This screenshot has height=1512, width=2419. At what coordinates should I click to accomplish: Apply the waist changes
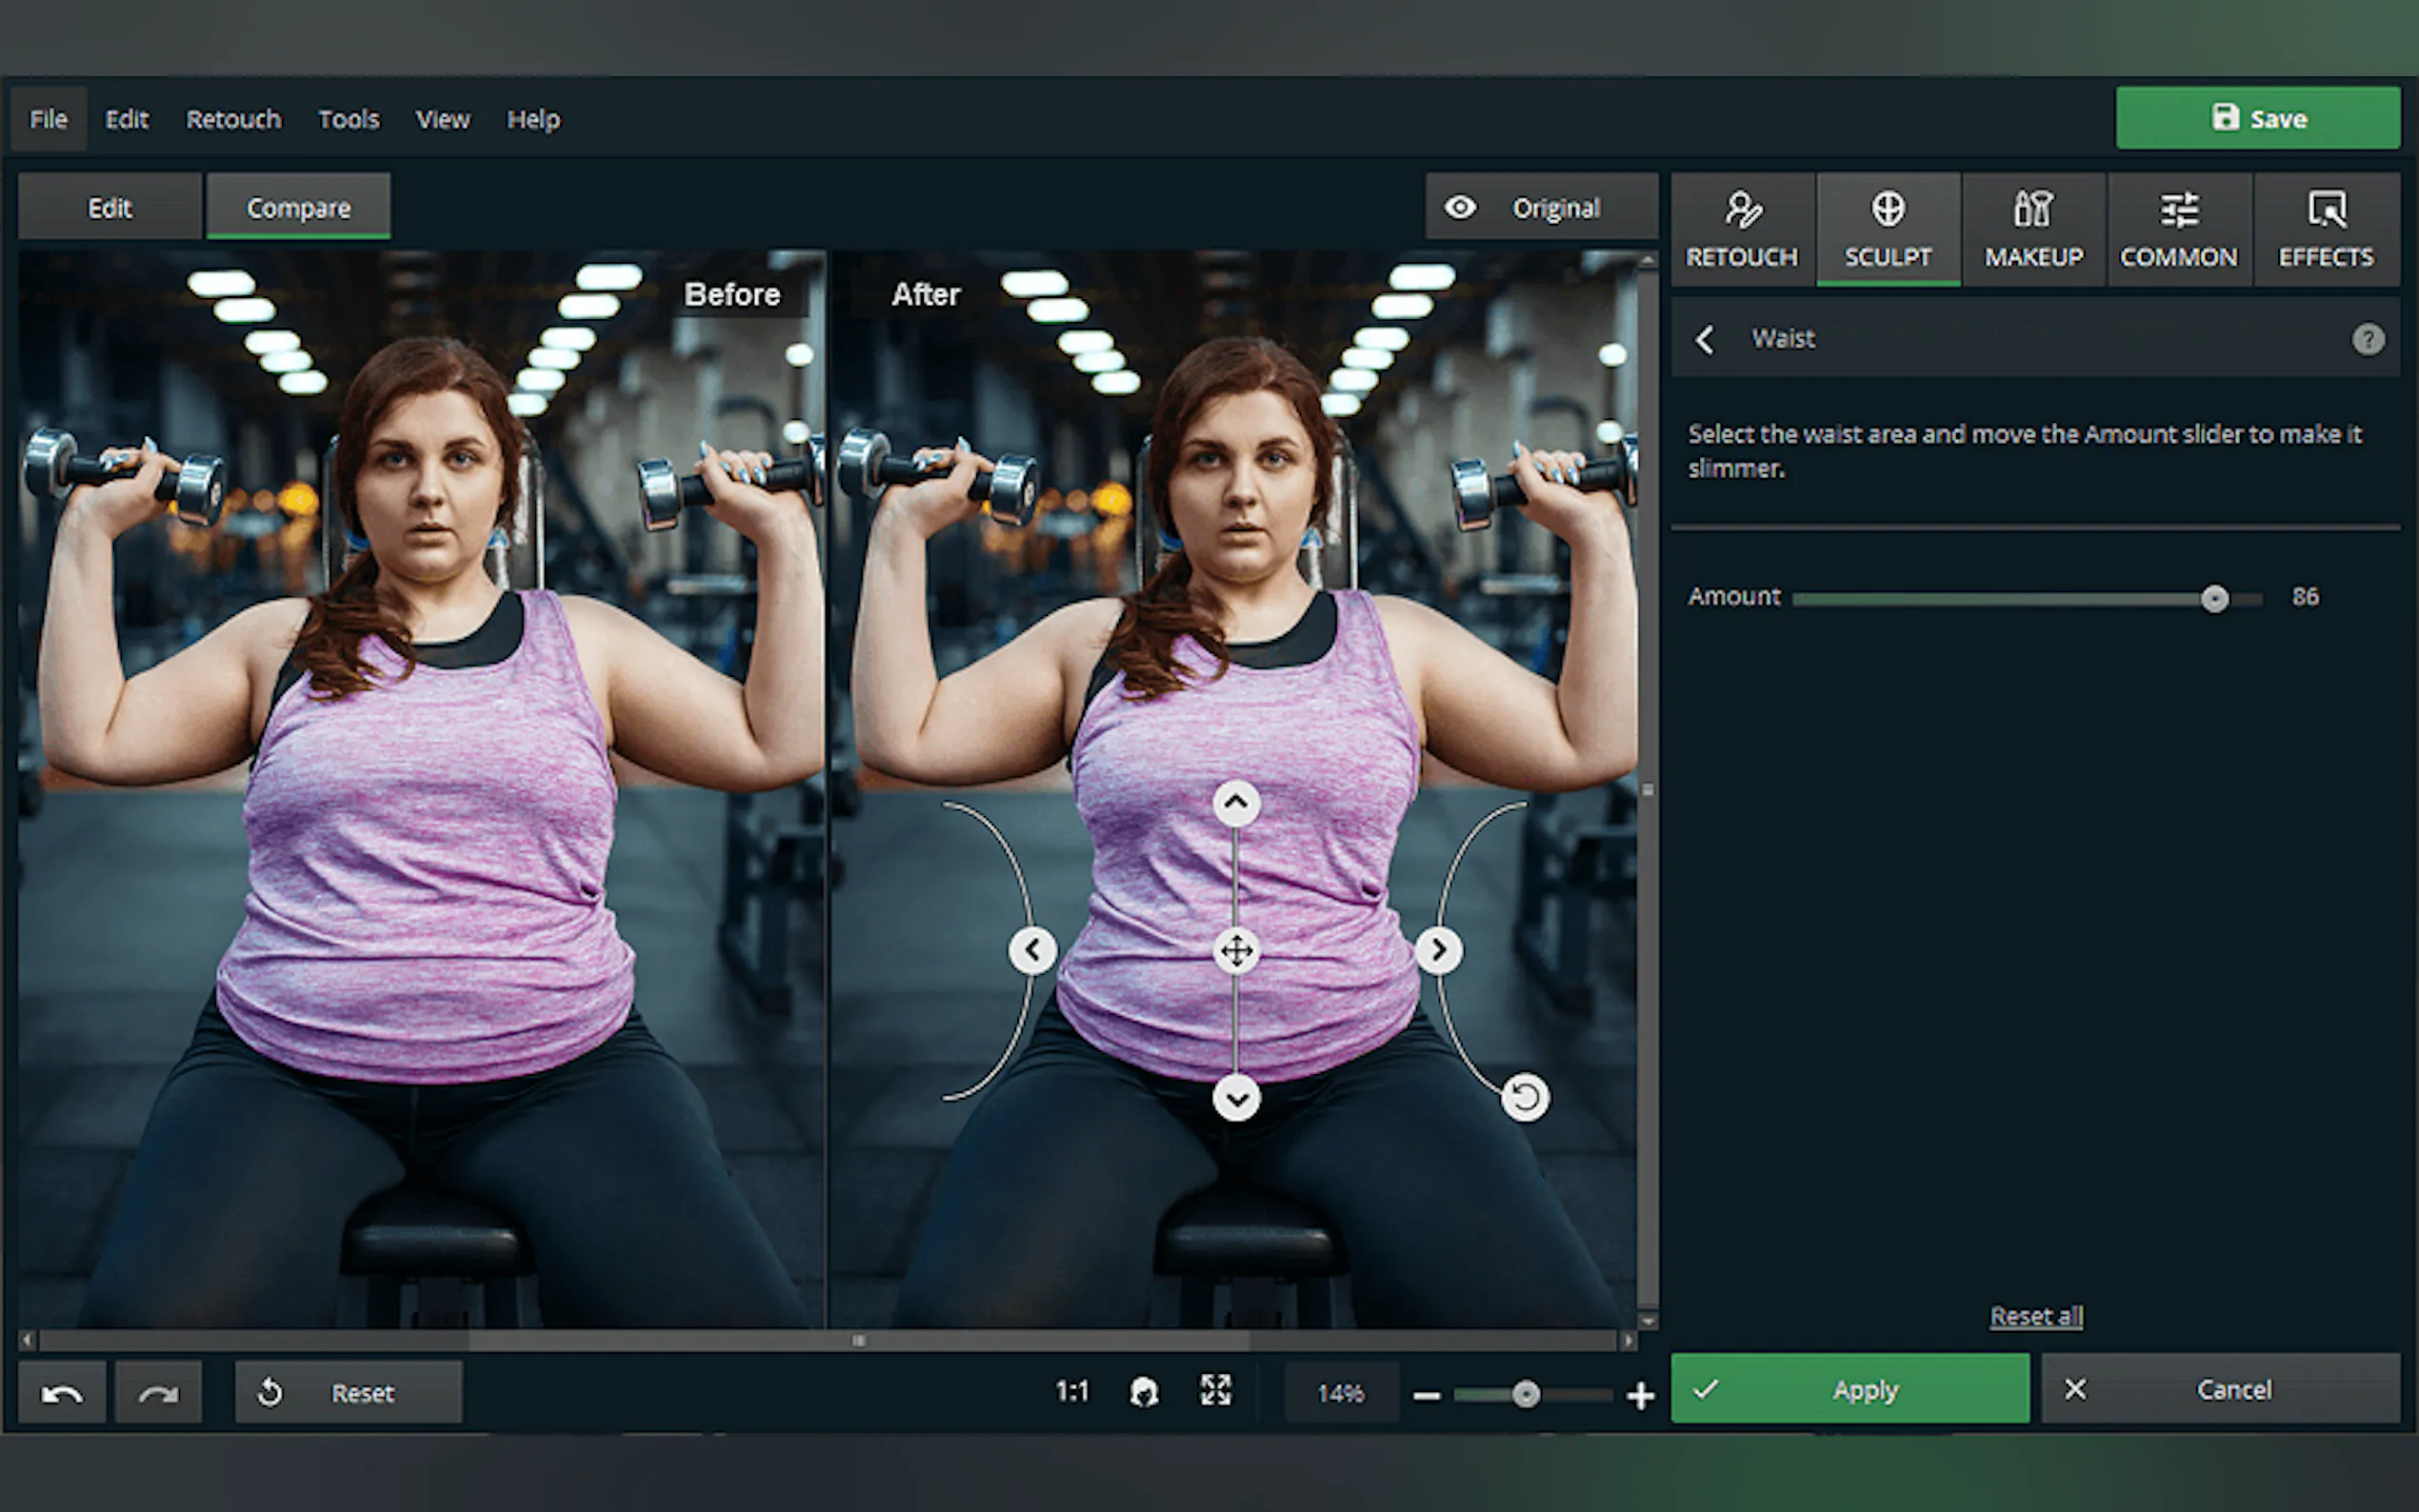coord(1849,1389)
